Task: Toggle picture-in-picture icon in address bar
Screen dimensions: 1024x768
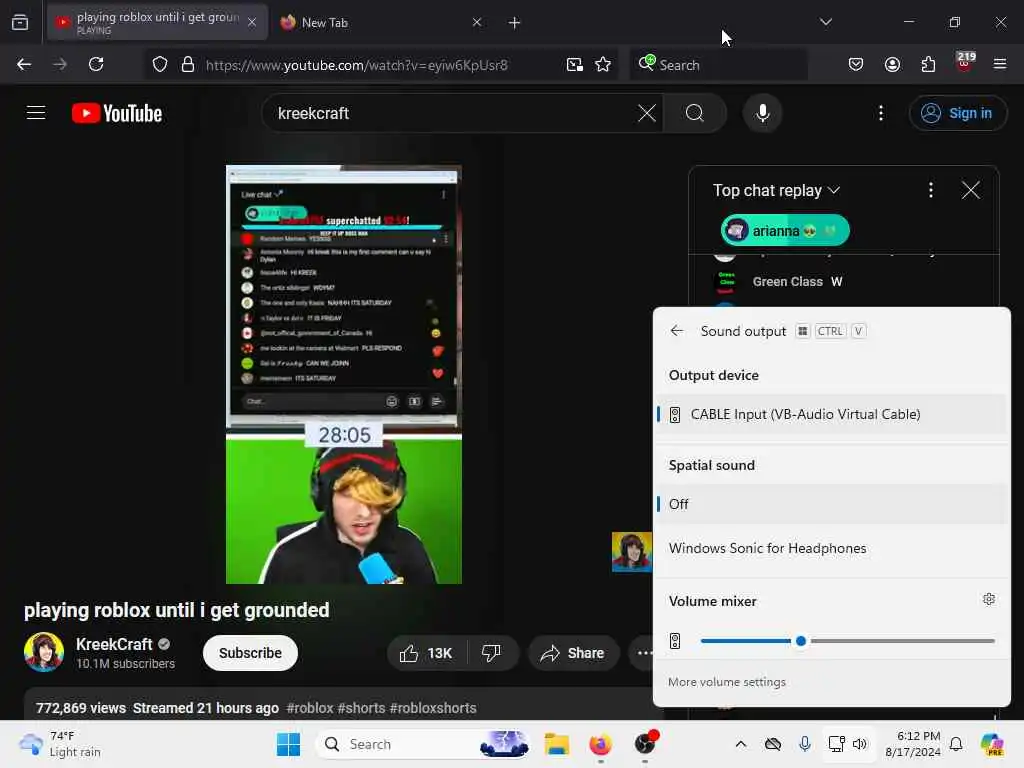Action: coord(575,65)
